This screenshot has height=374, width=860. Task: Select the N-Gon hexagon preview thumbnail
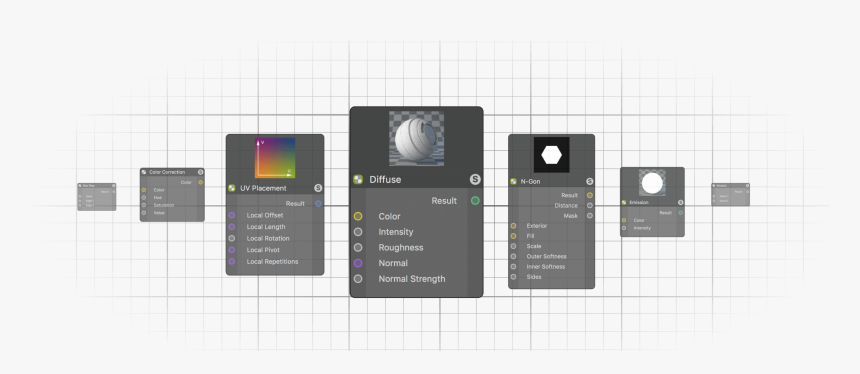(x=551, y=155)
